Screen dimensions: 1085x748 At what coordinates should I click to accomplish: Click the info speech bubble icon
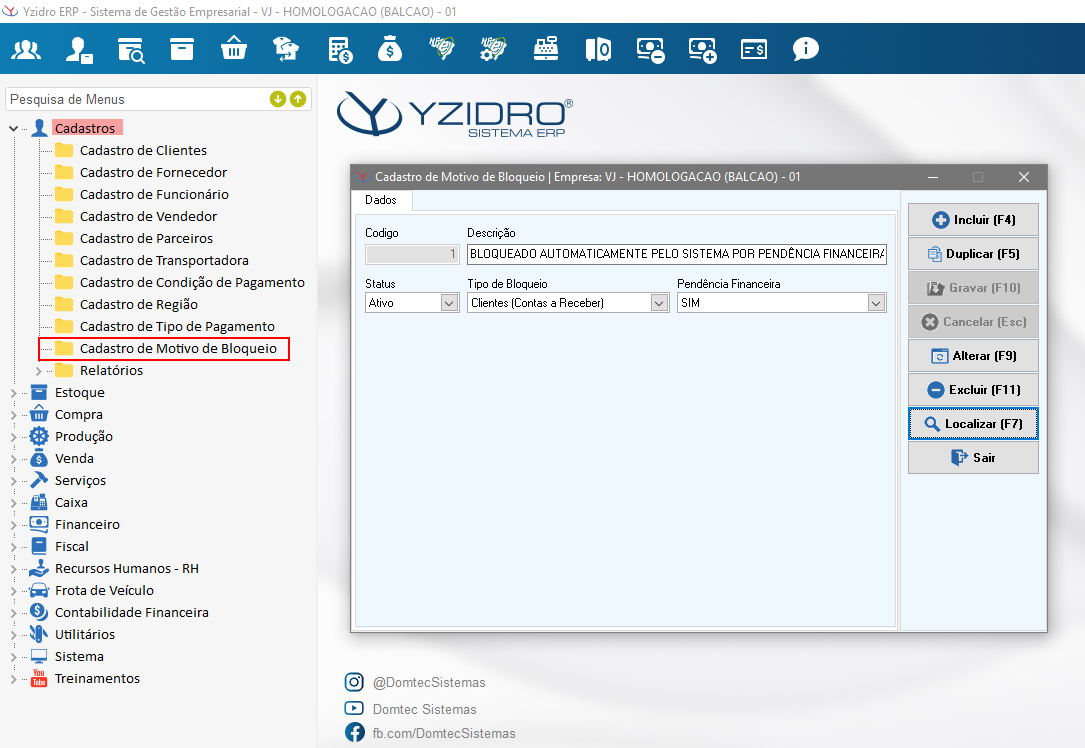pos(805,49)
